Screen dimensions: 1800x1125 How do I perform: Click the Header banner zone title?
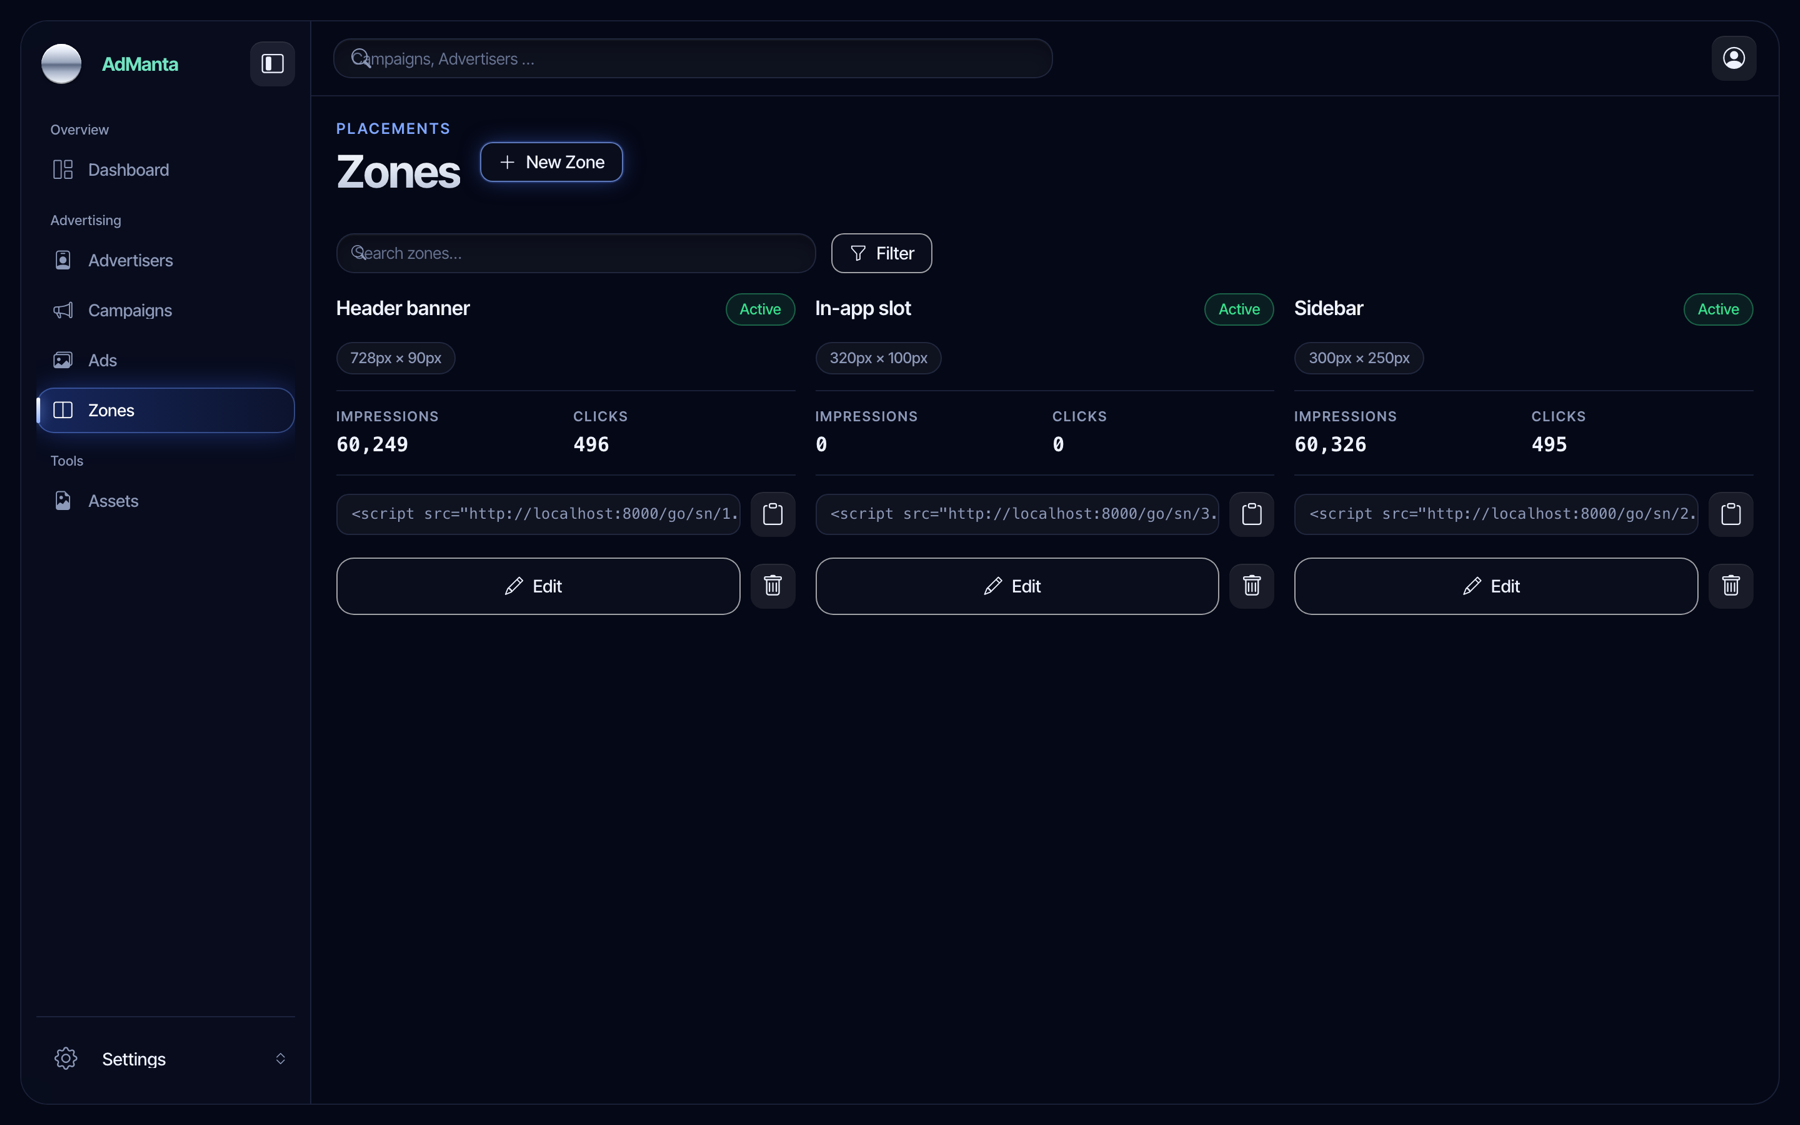point(403,308)
